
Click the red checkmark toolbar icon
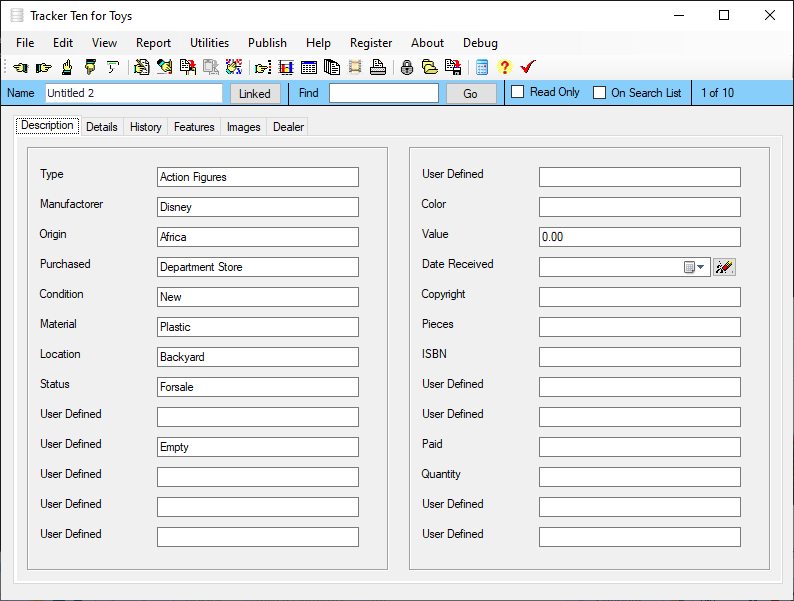[528, 67]
